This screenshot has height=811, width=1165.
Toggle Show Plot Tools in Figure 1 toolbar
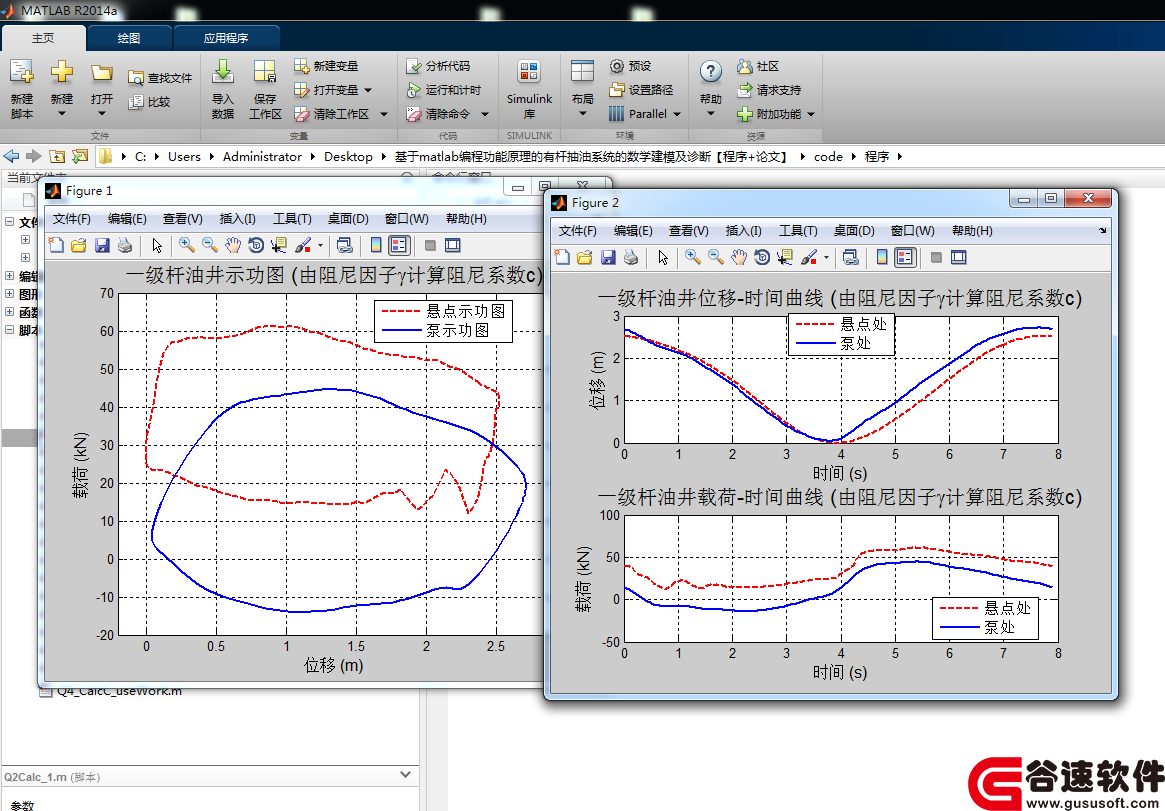pyautogui.click(x=452, y=245)
